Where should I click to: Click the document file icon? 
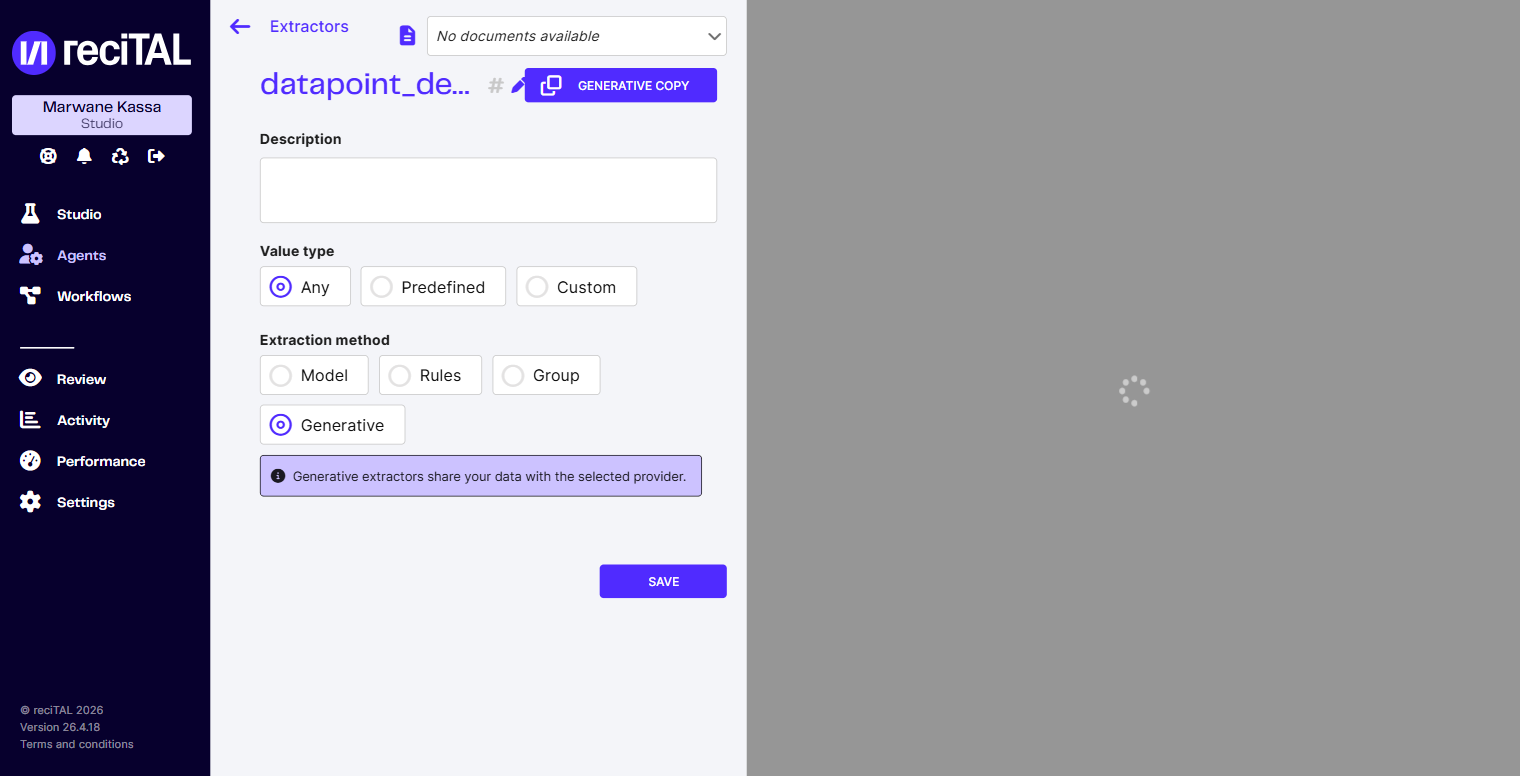(x=407, y=36)
